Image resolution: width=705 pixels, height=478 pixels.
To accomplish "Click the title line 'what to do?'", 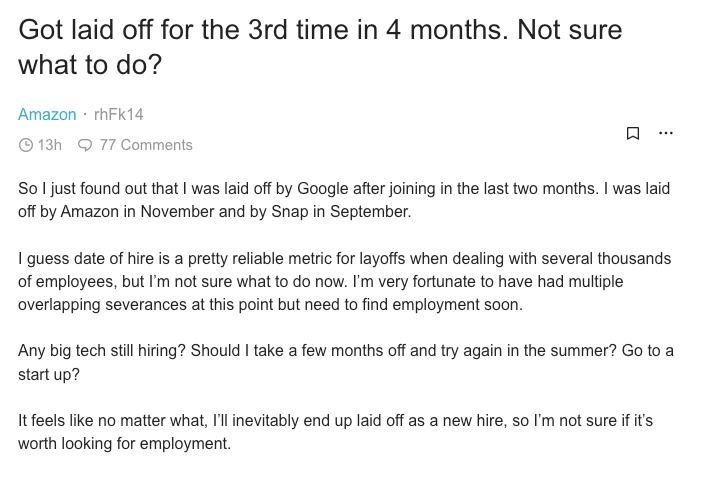I will 89,65.
